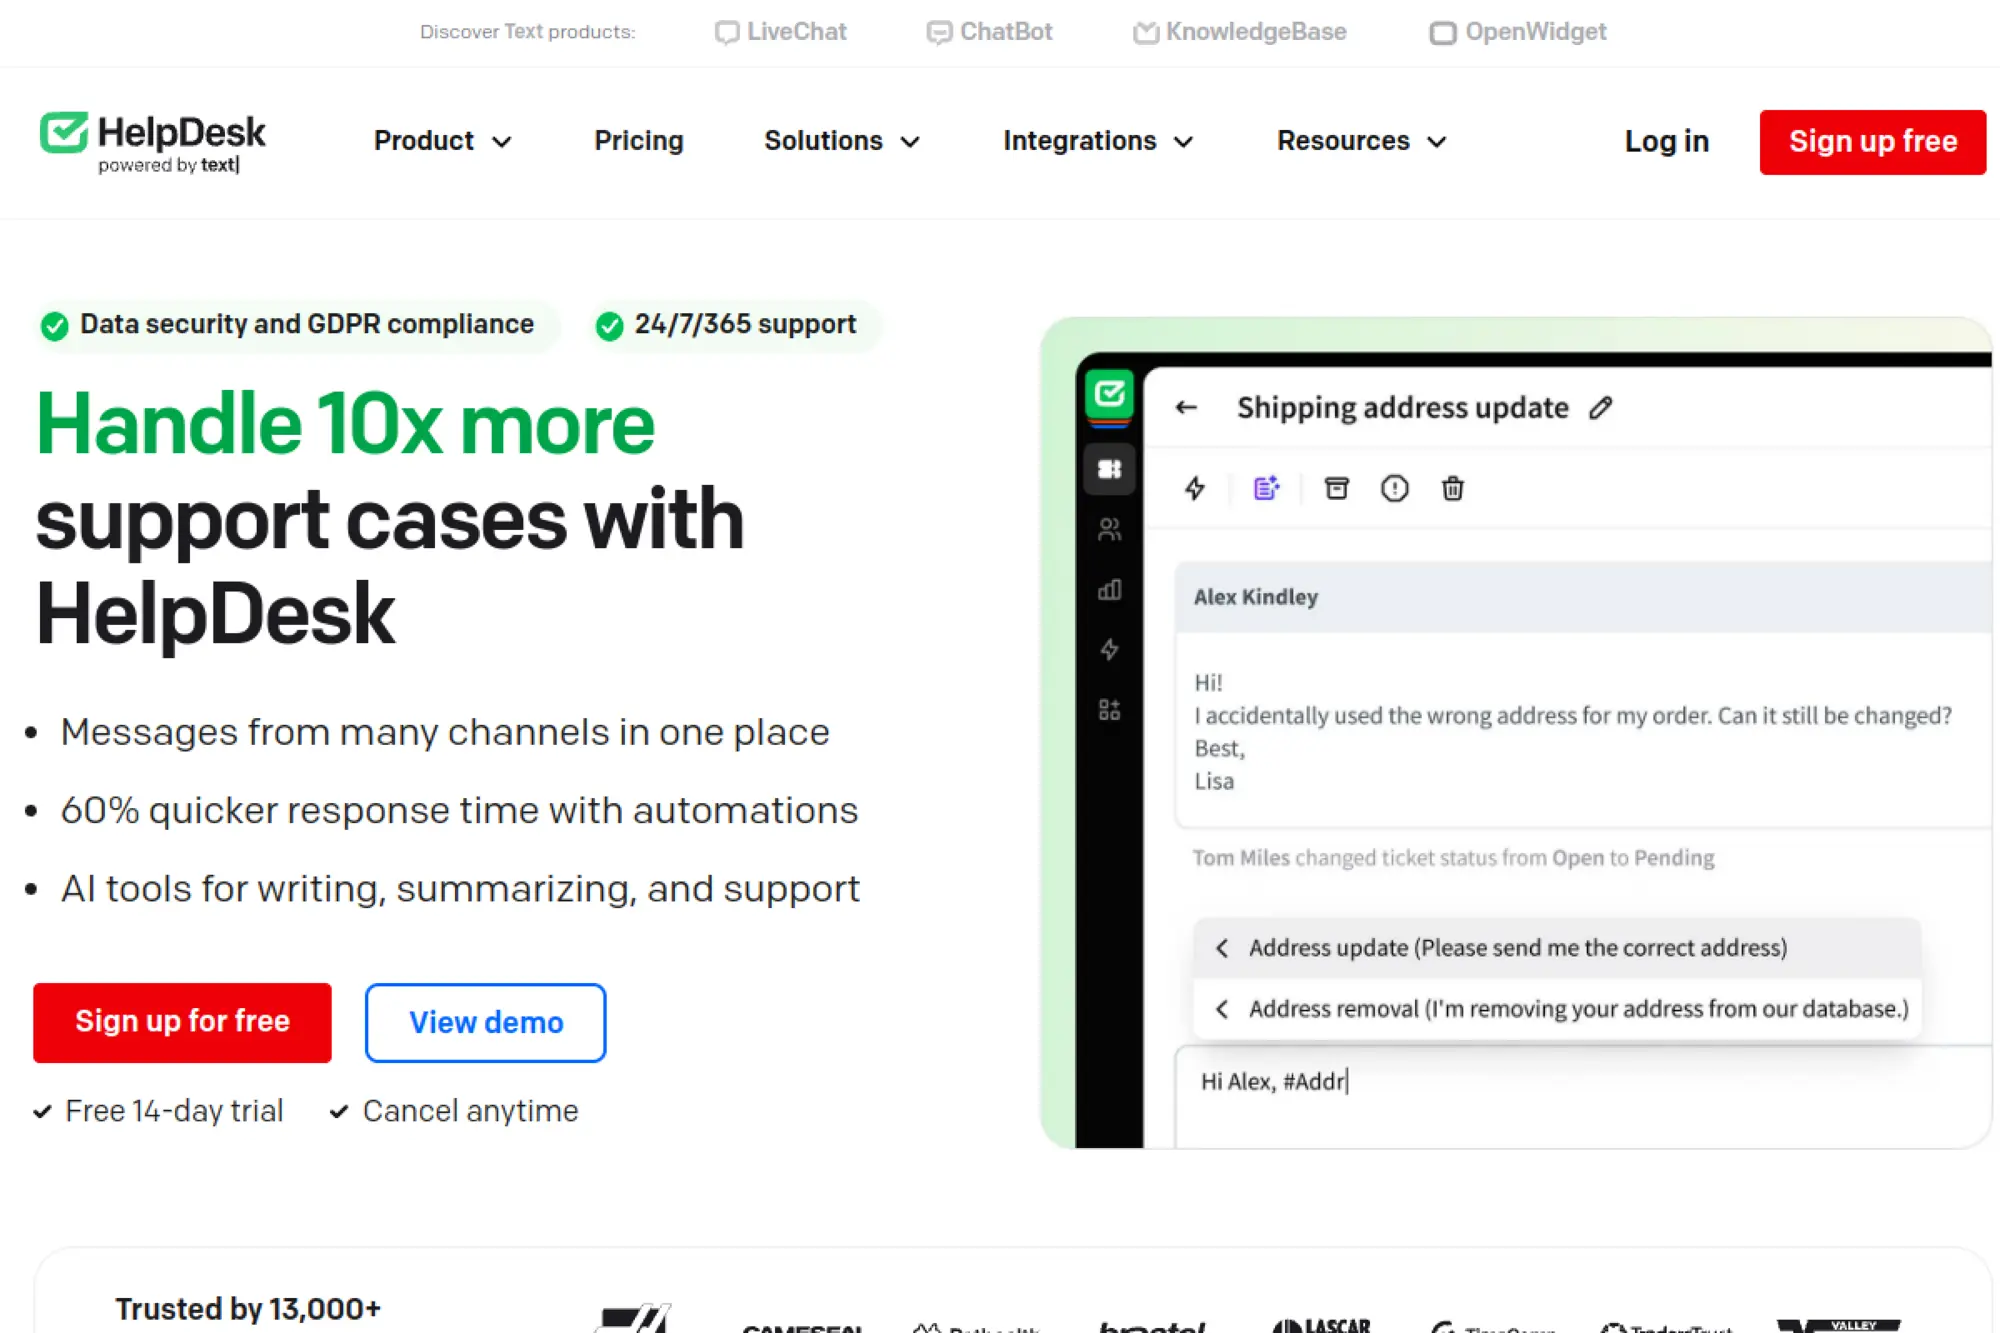Click the back arrow beside Shipping address update

click(x=1186, y=407)
